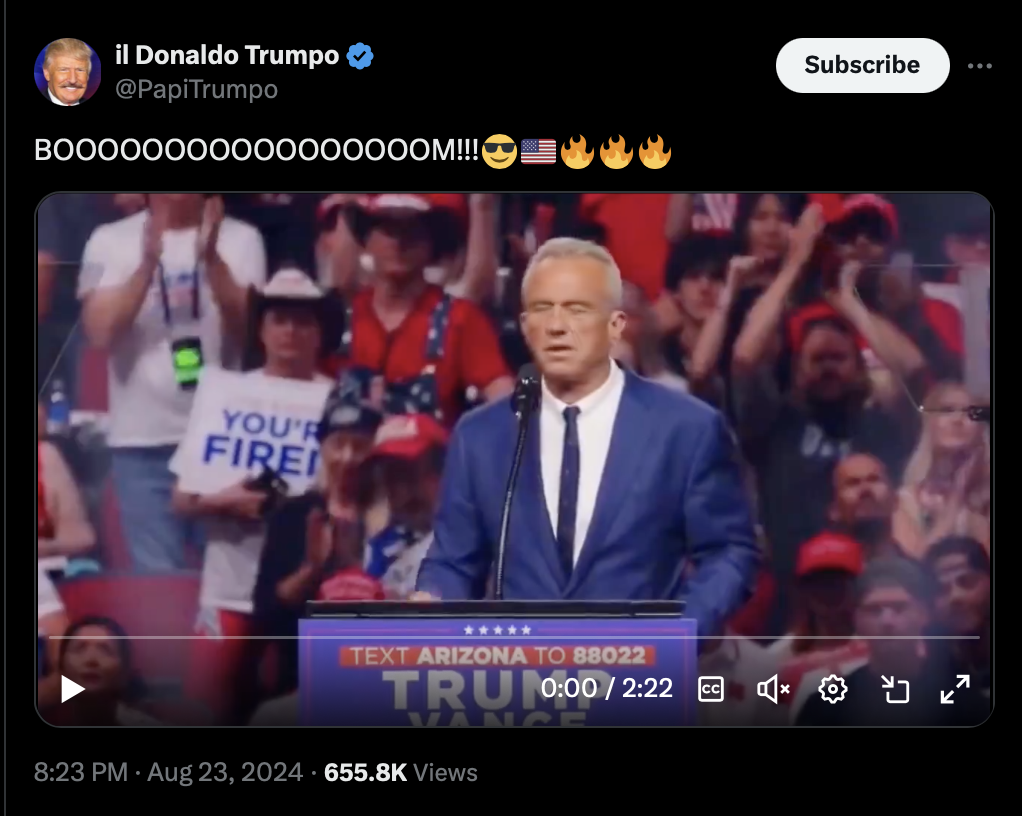Viewport: 1022px width, 816px height.
Task: Unmute the video sound
Action: [x=773, y=689]
